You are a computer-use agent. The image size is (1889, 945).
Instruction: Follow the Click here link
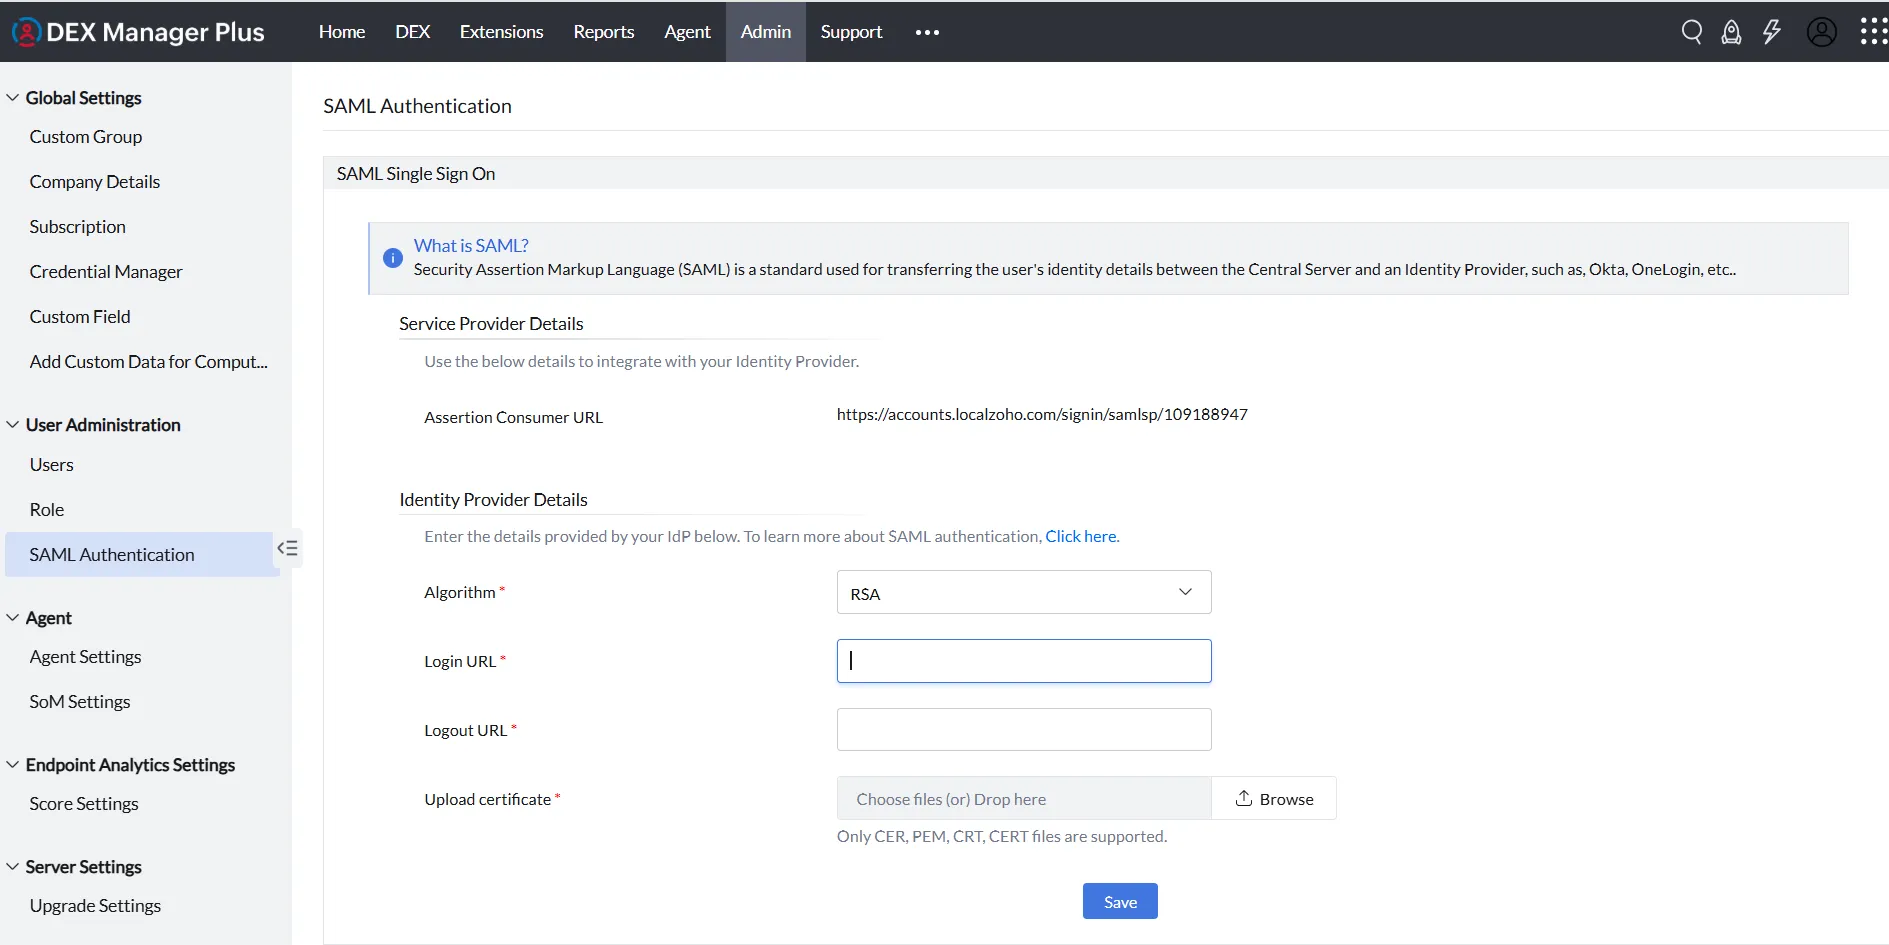(x=1081, y=536)
